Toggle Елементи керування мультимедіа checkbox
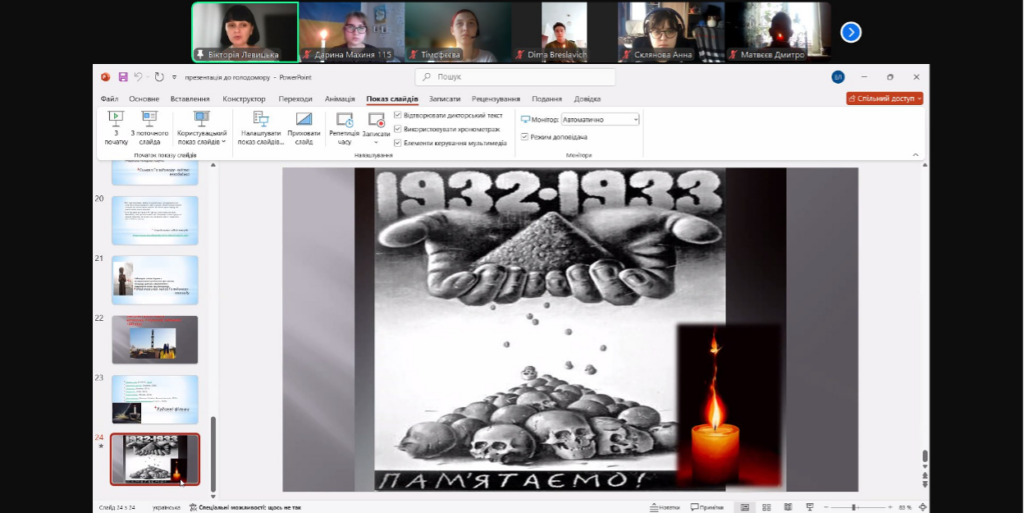1024x513 pixels. (x=398, y=142)
